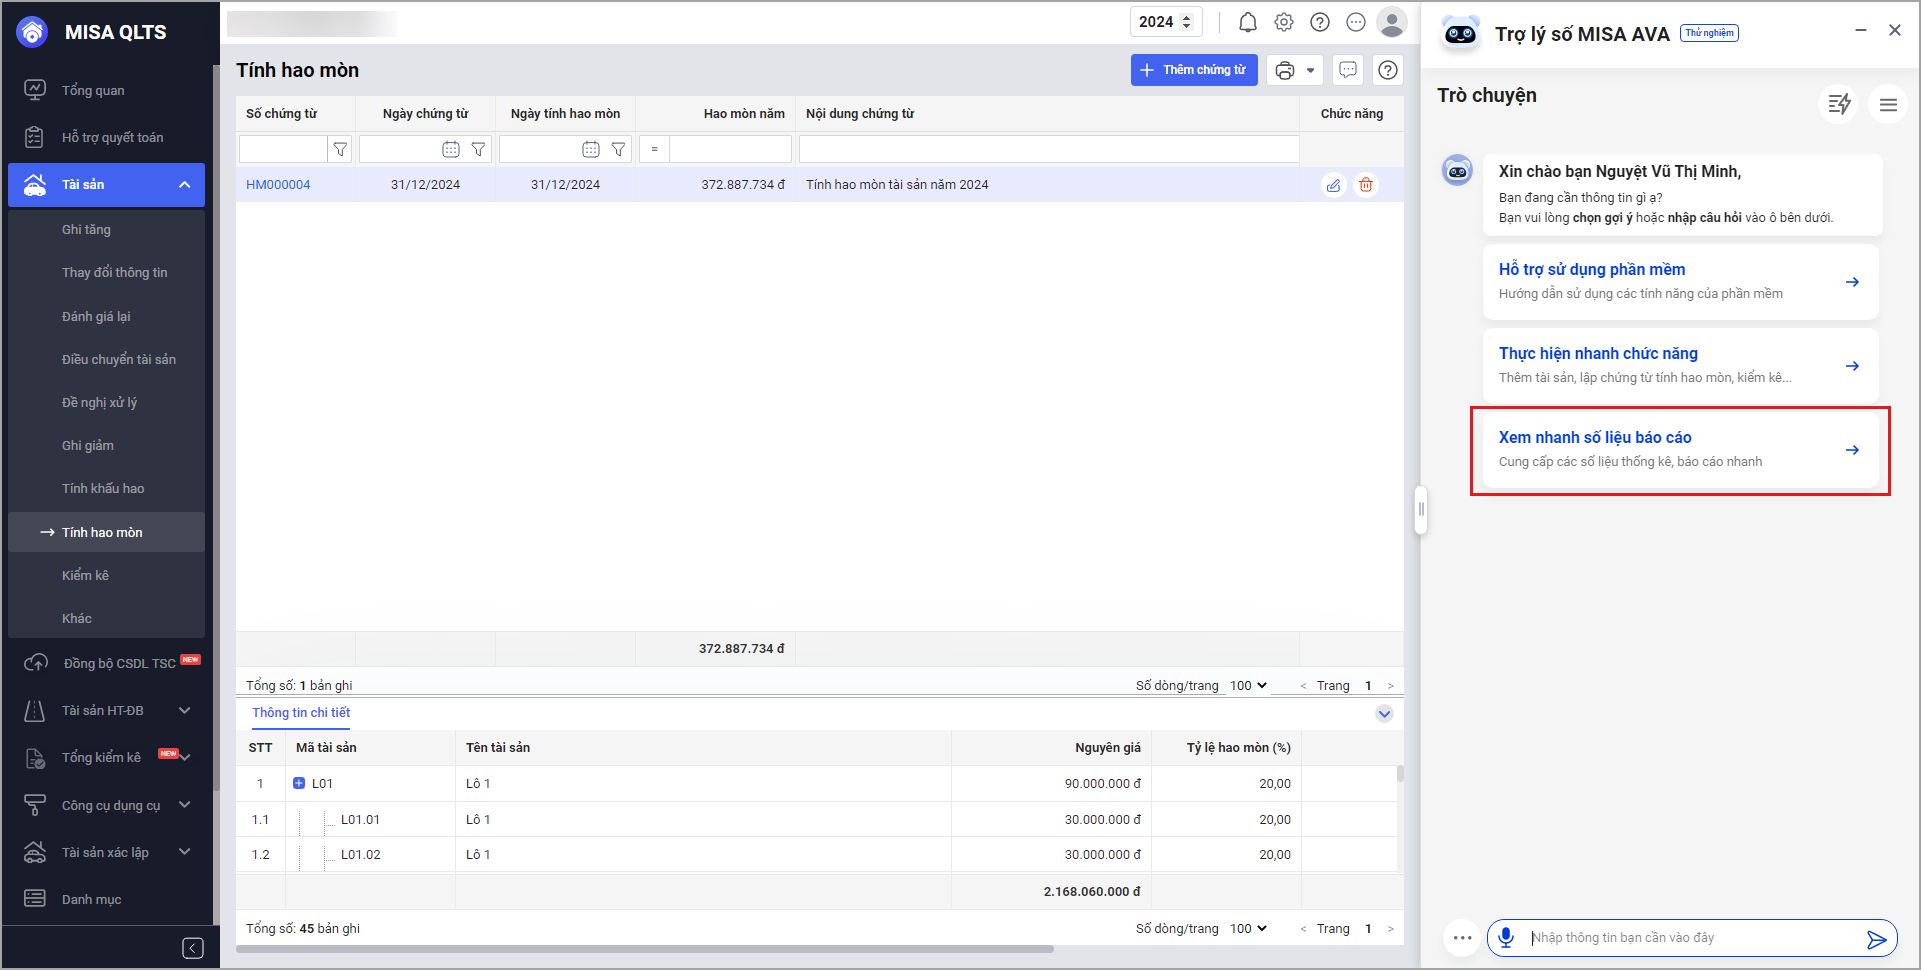Click Thêm chứng từ button
Image resolution: width=1921 pixels, height=970 pixels.
[1194, 70]
